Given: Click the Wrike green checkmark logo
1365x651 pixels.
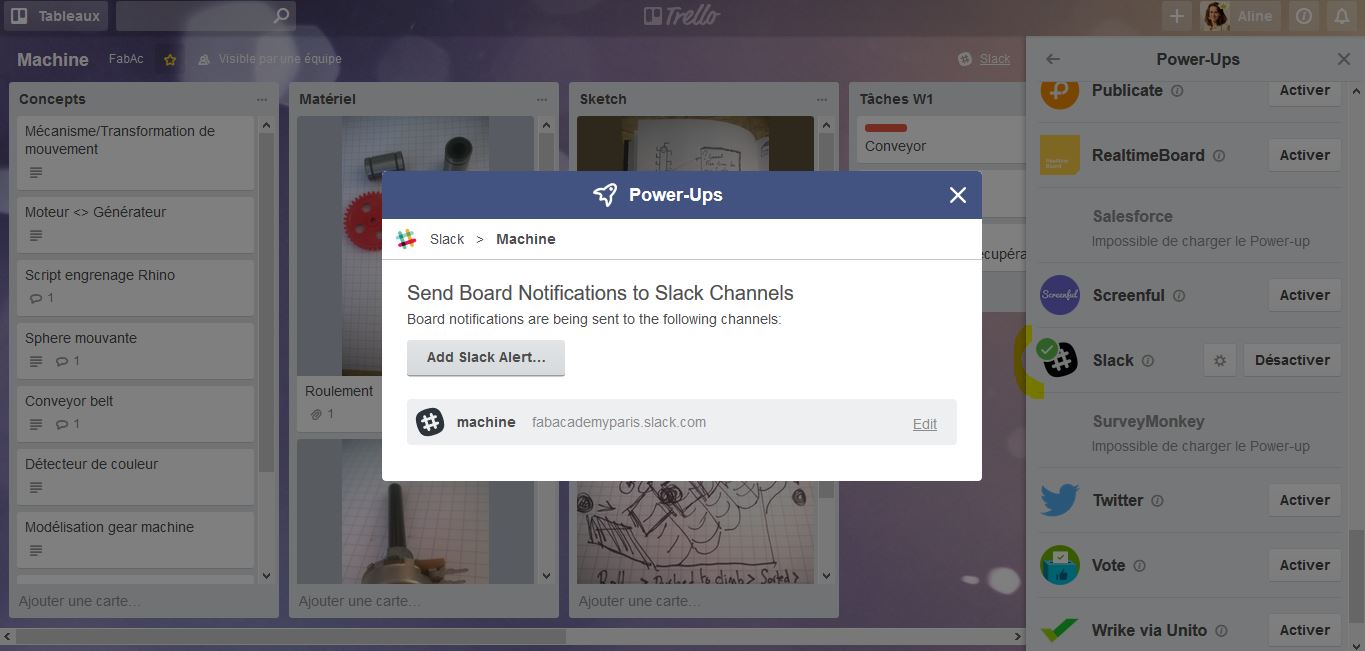Looking at the screenshot, I should pos(1060,630).
